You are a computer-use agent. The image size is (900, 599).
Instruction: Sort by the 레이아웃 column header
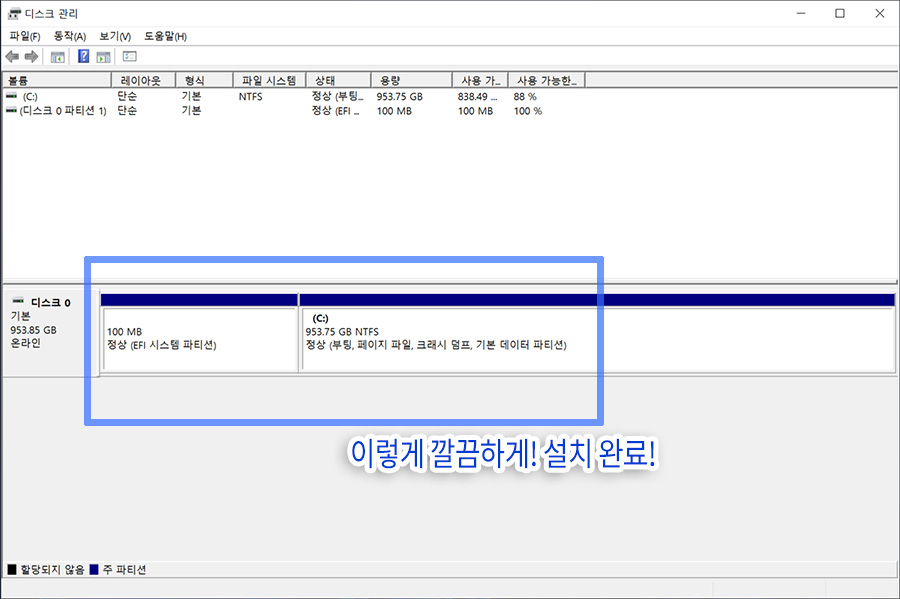(143, 80)
